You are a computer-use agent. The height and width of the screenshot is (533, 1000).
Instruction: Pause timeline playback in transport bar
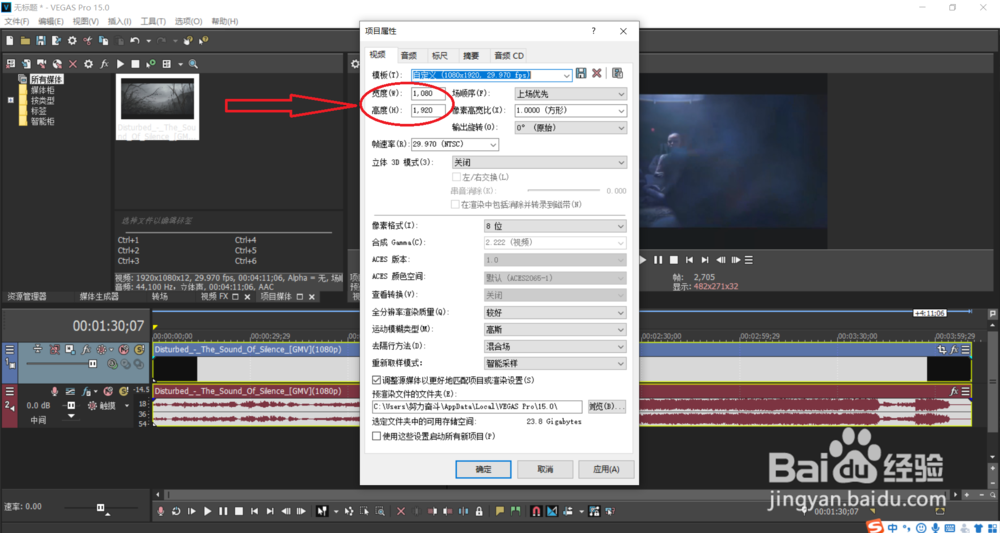click(x=223, y=511)
